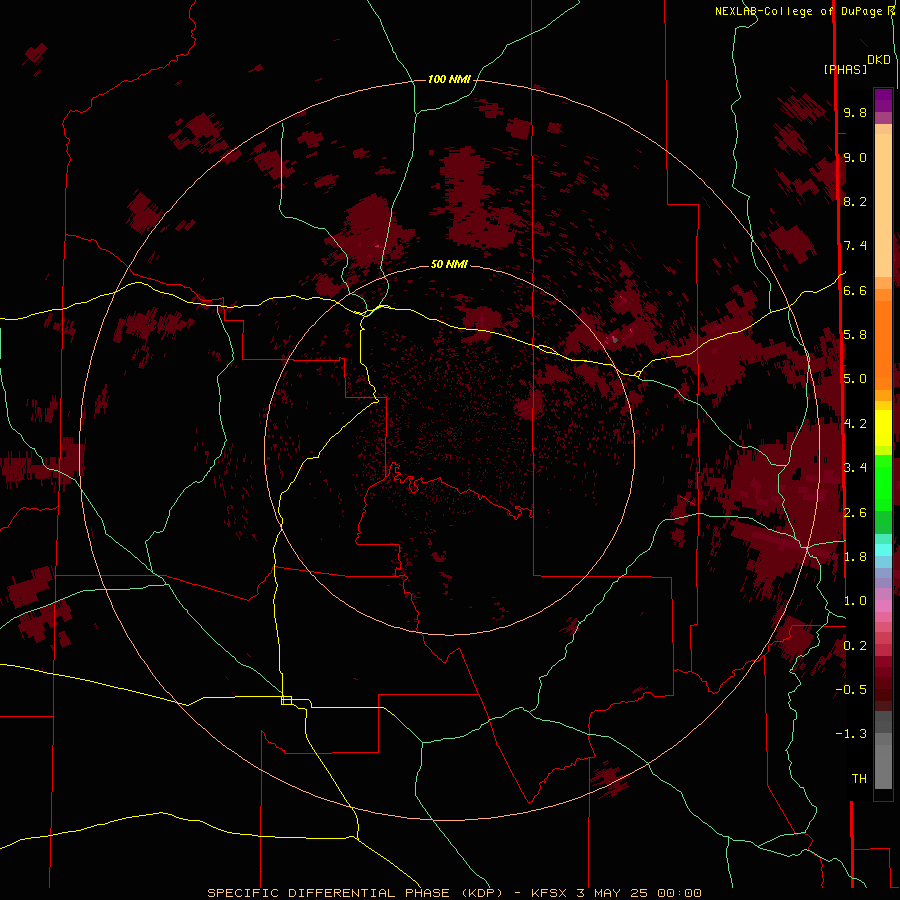Click the 1.0 scale value
900x900 pixels.
855,601
